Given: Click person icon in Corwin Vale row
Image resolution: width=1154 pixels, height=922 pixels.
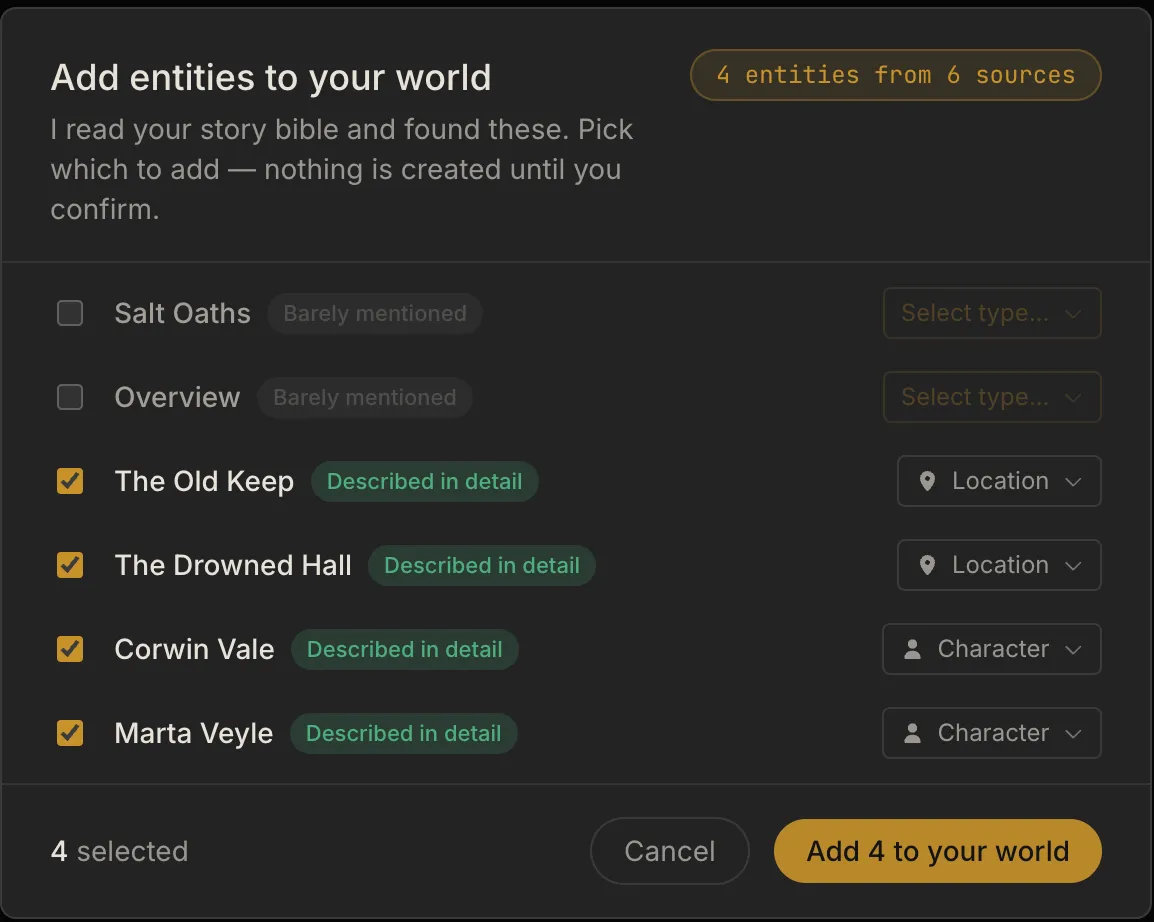Looking at the screenshot, I should 913,649.
